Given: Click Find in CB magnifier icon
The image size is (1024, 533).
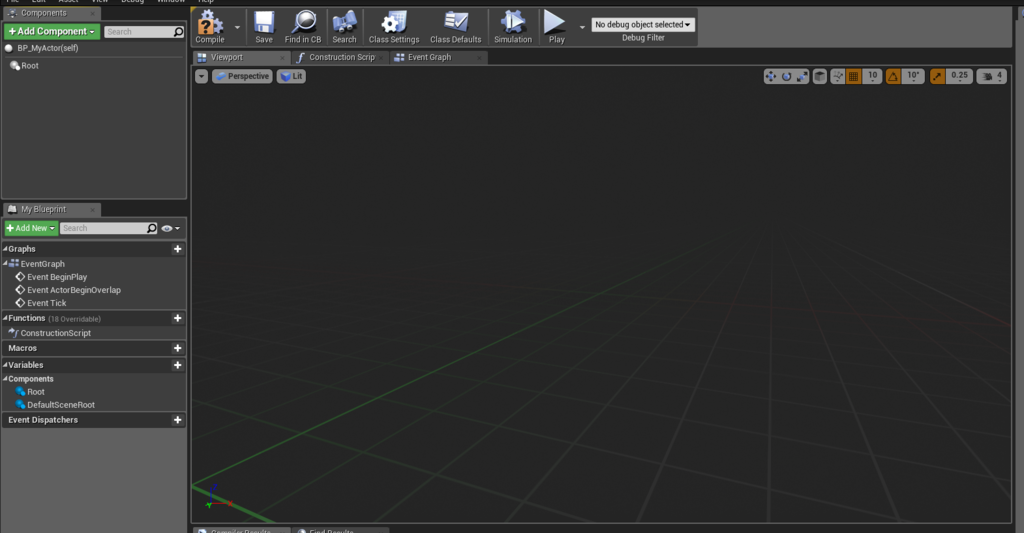Looking at the screenshot, I should pyautogui.click(x=303, y=27).
